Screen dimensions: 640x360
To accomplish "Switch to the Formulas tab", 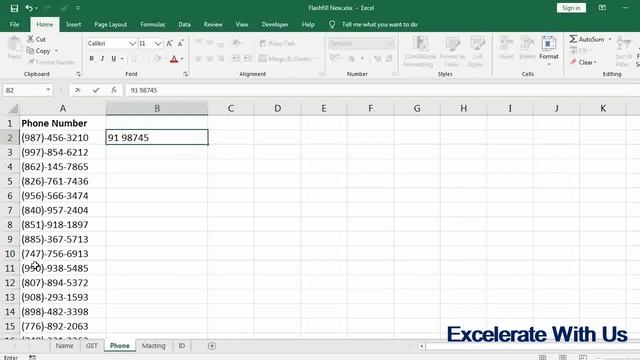I will [x=153, y=24].
